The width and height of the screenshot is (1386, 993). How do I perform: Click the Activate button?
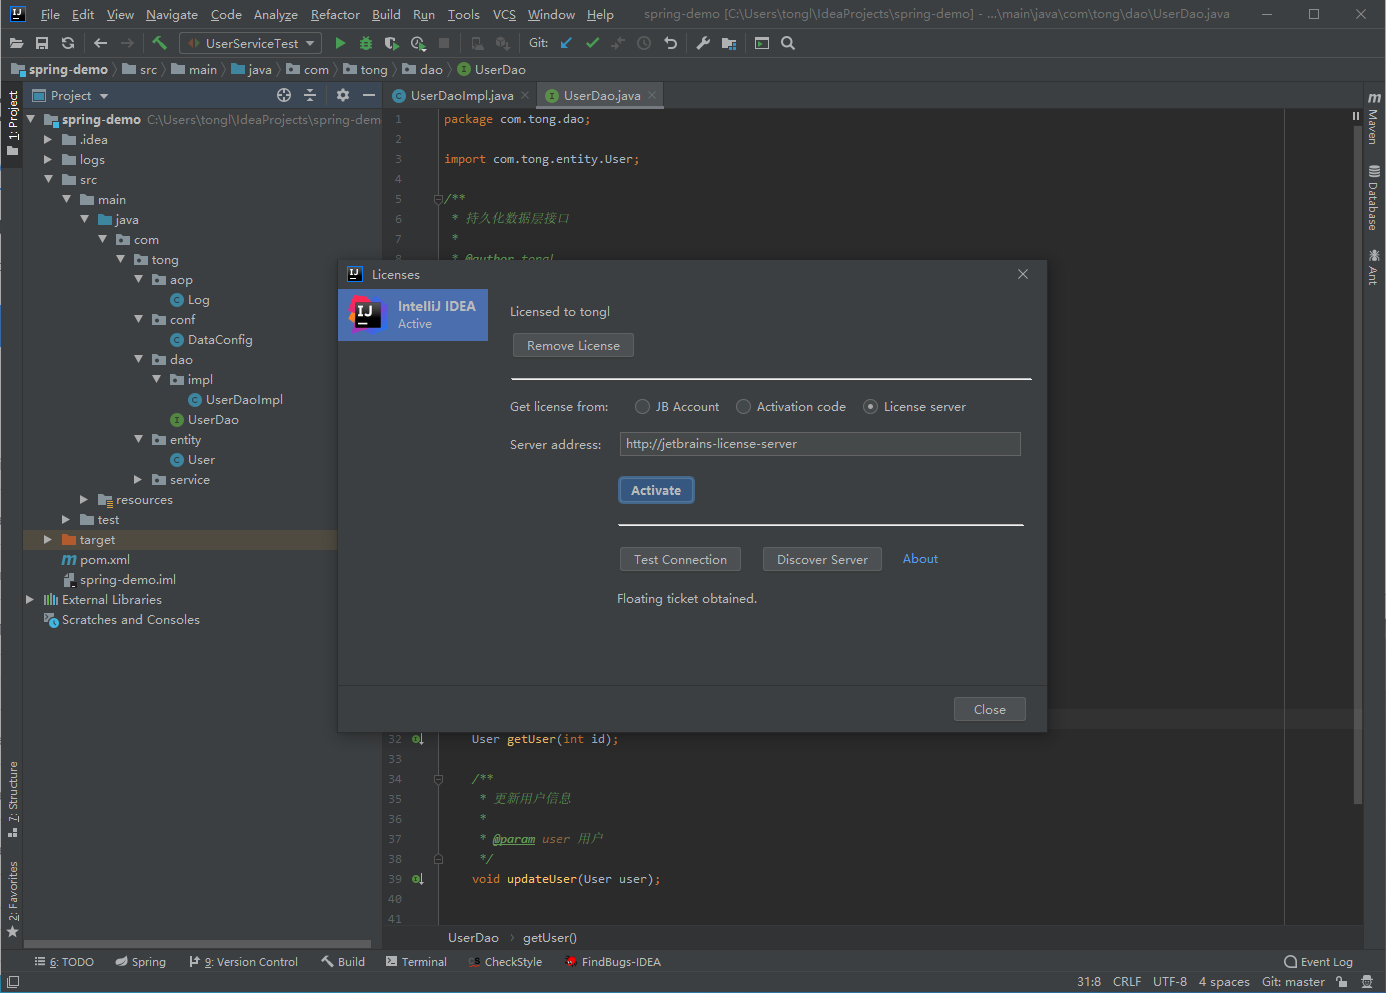(x=656, y=490)
